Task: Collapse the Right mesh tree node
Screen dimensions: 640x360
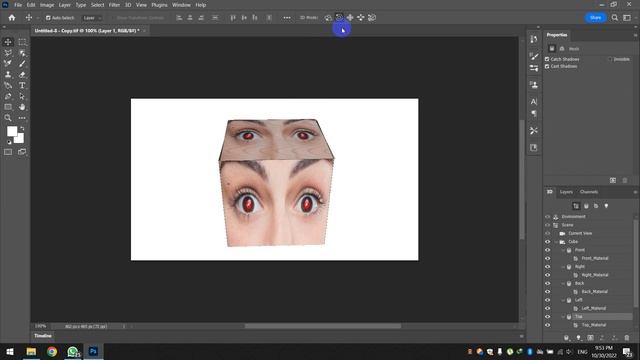Action: coord(563,267)
